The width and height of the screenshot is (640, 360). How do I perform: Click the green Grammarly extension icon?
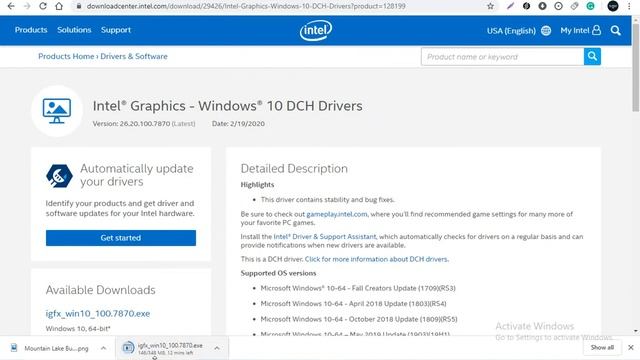click(x=590, y=6)
